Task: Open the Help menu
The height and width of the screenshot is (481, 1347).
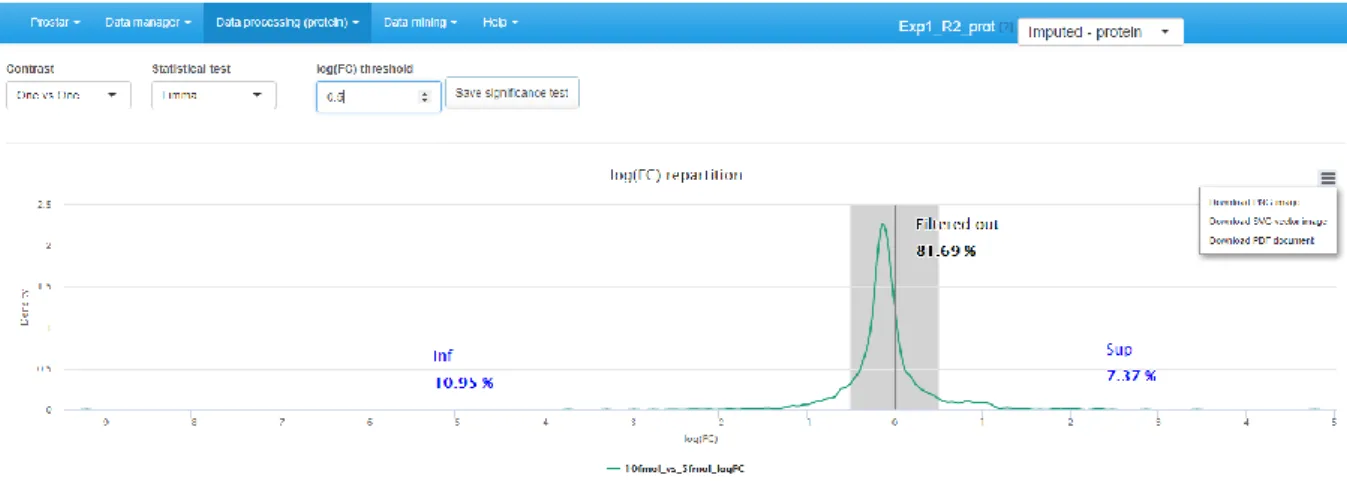Action: [500, 21]
